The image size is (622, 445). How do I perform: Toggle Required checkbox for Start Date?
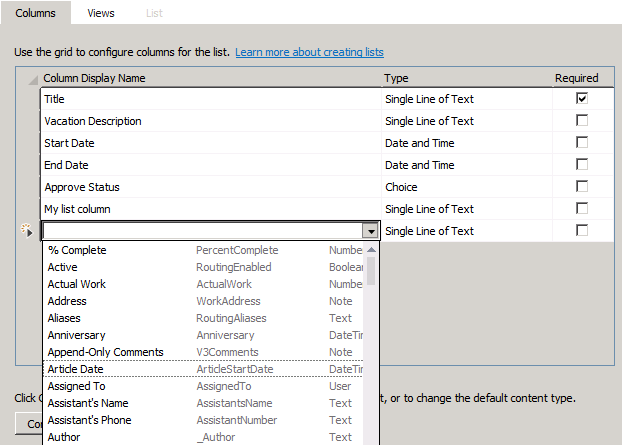click(582, 143)
